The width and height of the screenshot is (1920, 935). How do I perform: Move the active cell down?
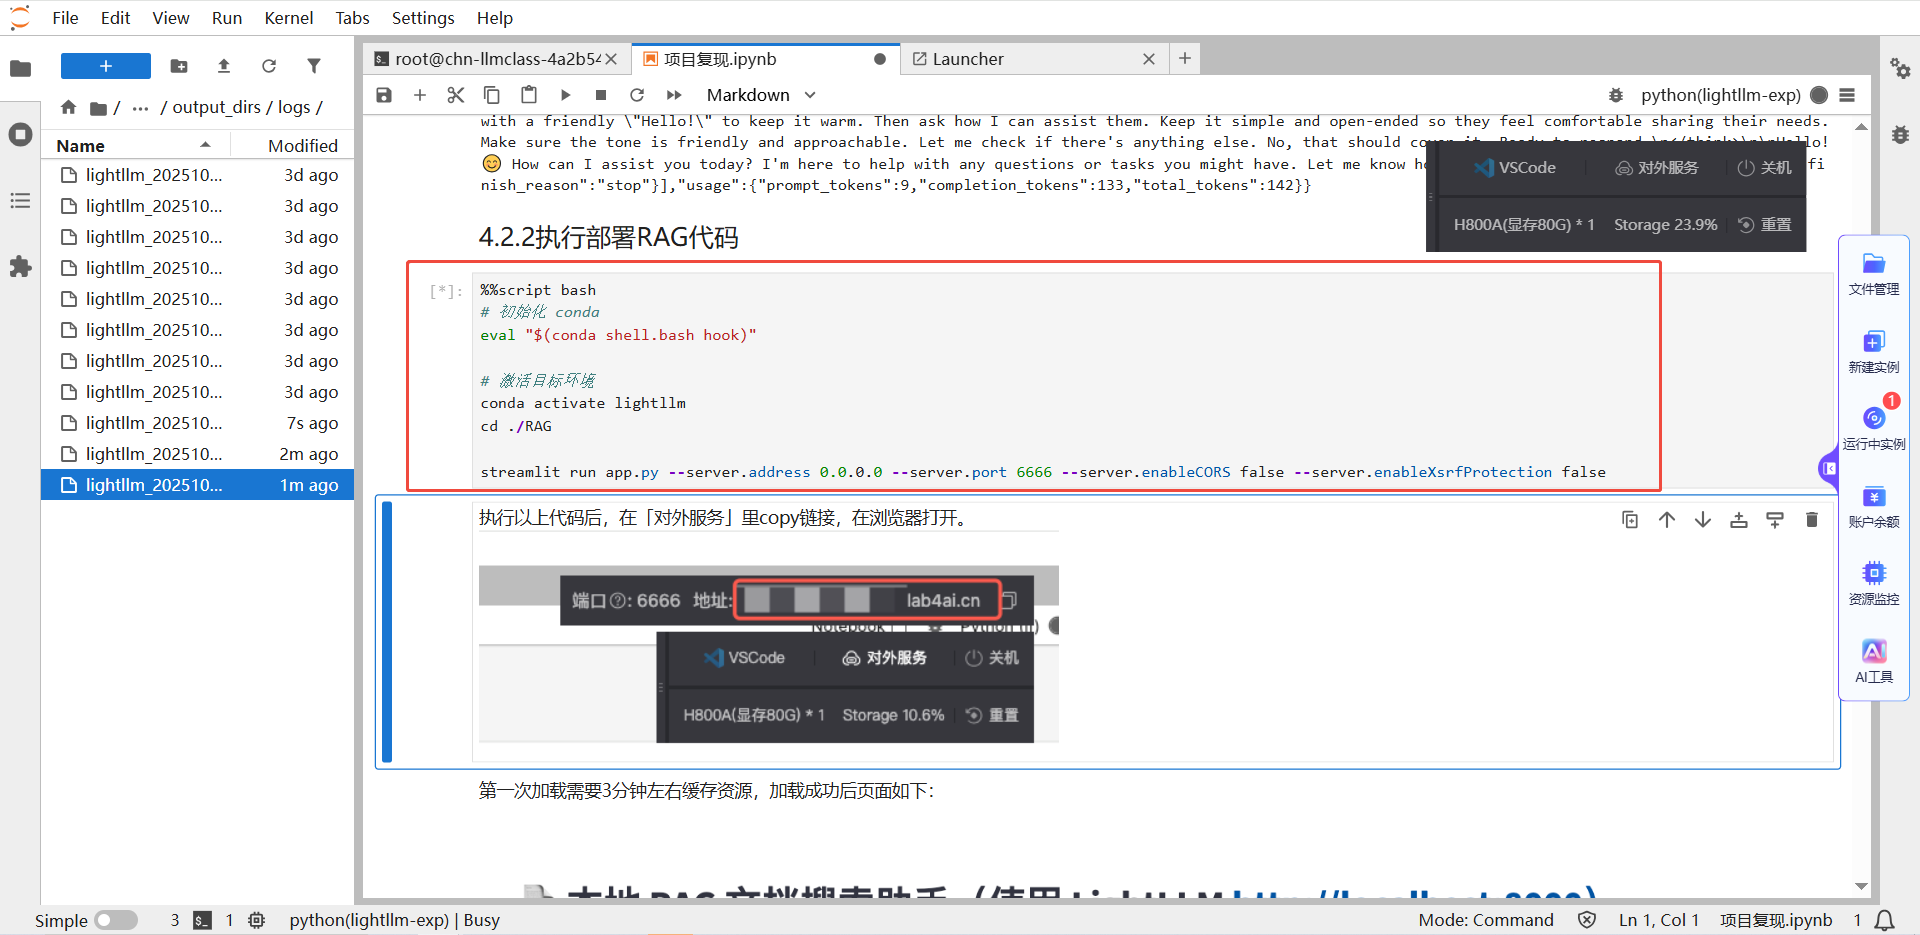[x=1702, y=520]
